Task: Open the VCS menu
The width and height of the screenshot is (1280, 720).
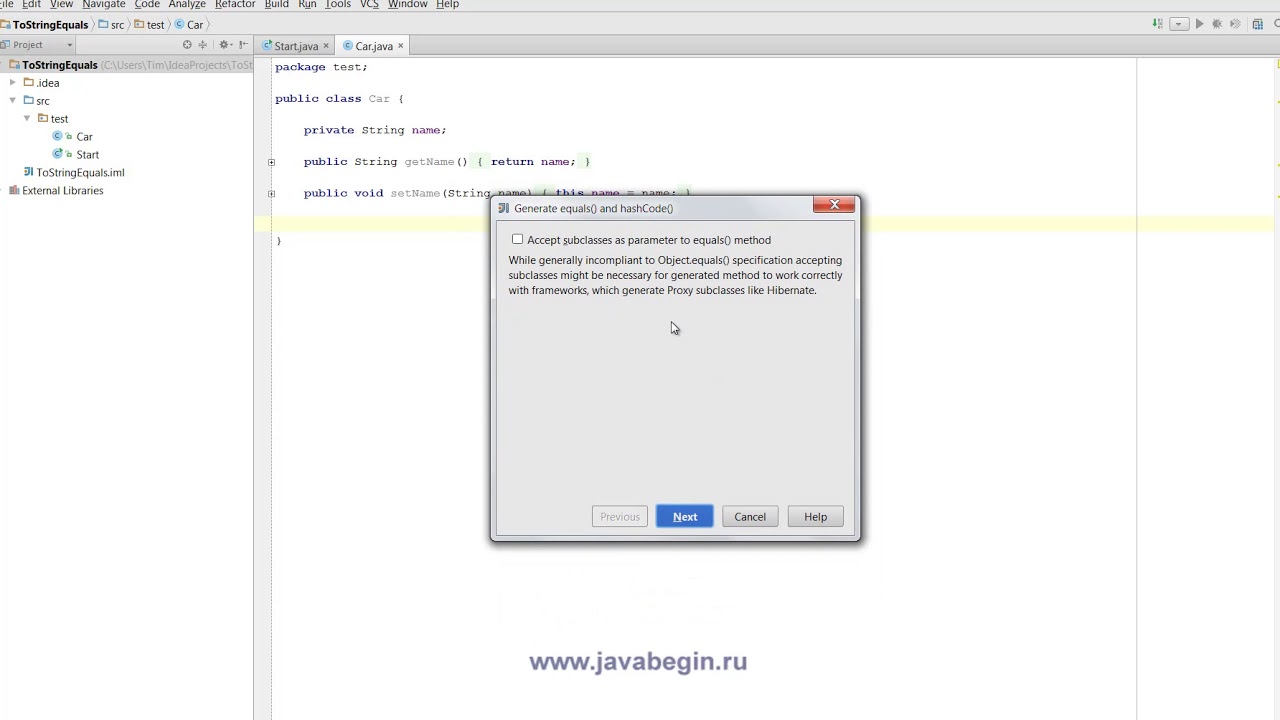Action: tap(369, 4)
